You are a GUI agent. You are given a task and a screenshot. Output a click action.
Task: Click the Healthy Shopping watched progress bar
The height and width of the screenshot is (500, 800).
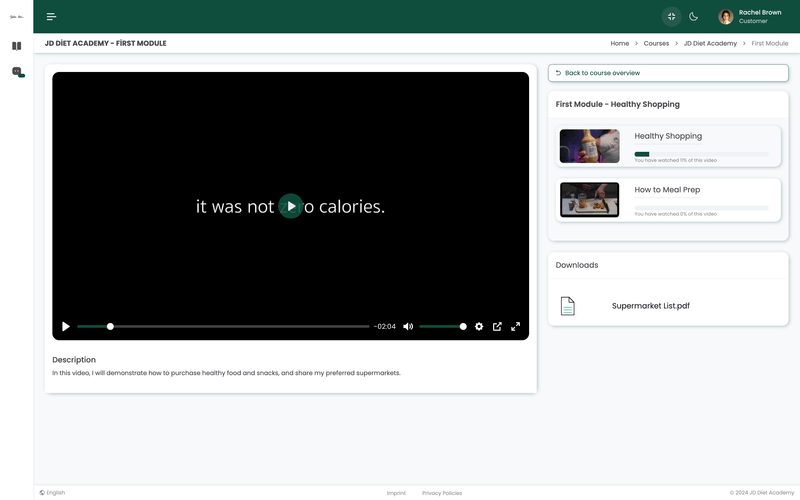[701, 154]
